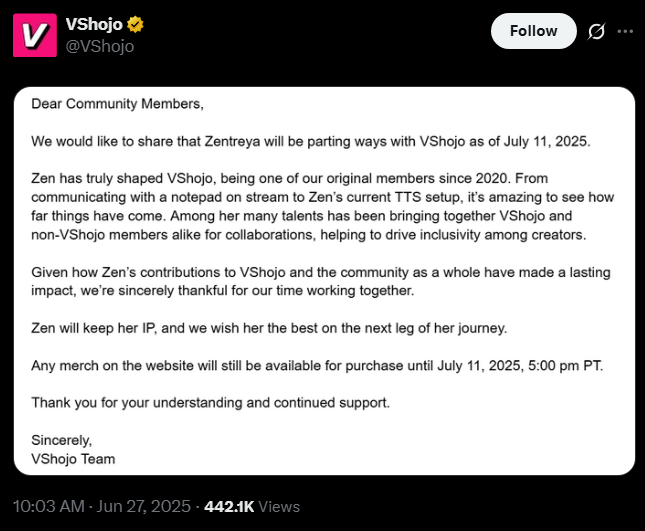Screen dimensions: 645x531
Task: Click the Grok explain post icon
Action: [x=596, y=31]
